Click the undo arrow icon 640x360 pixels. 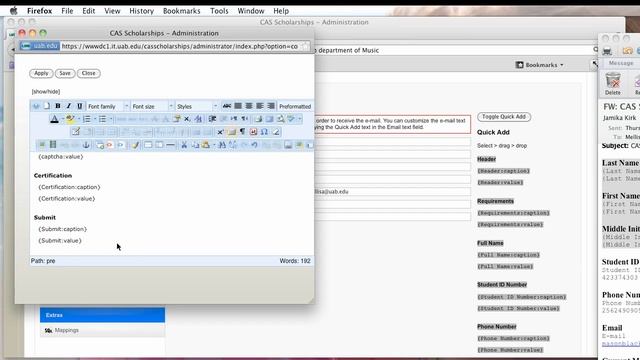tap(254, 145)
